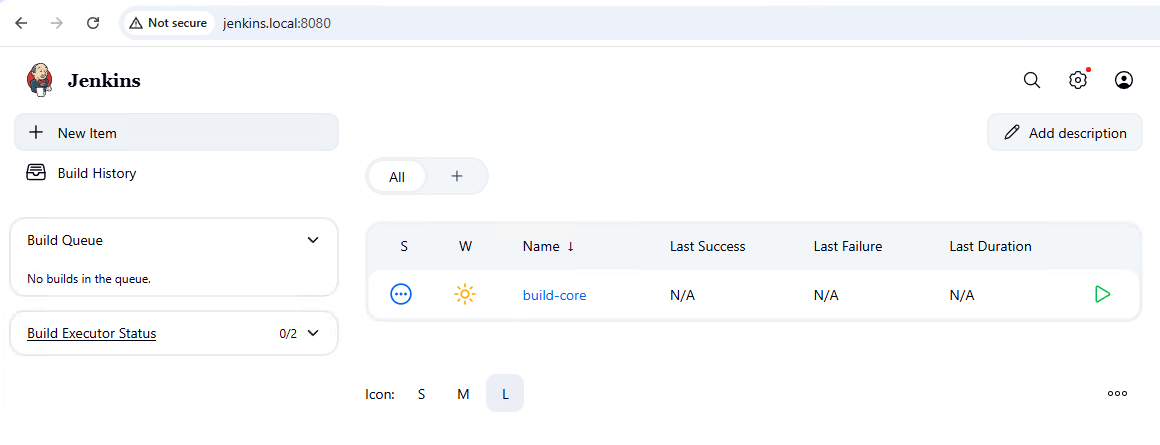
Task: Click the sunny weather health icon
Action: 465,294
